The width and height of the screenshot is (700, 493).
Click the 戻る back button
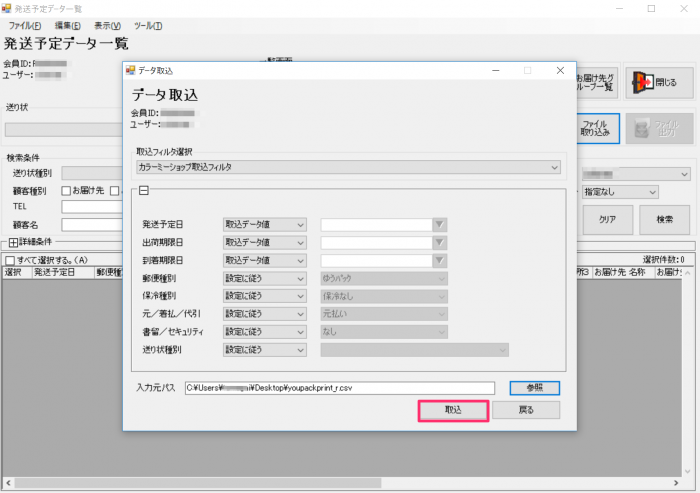coord(526,410)
